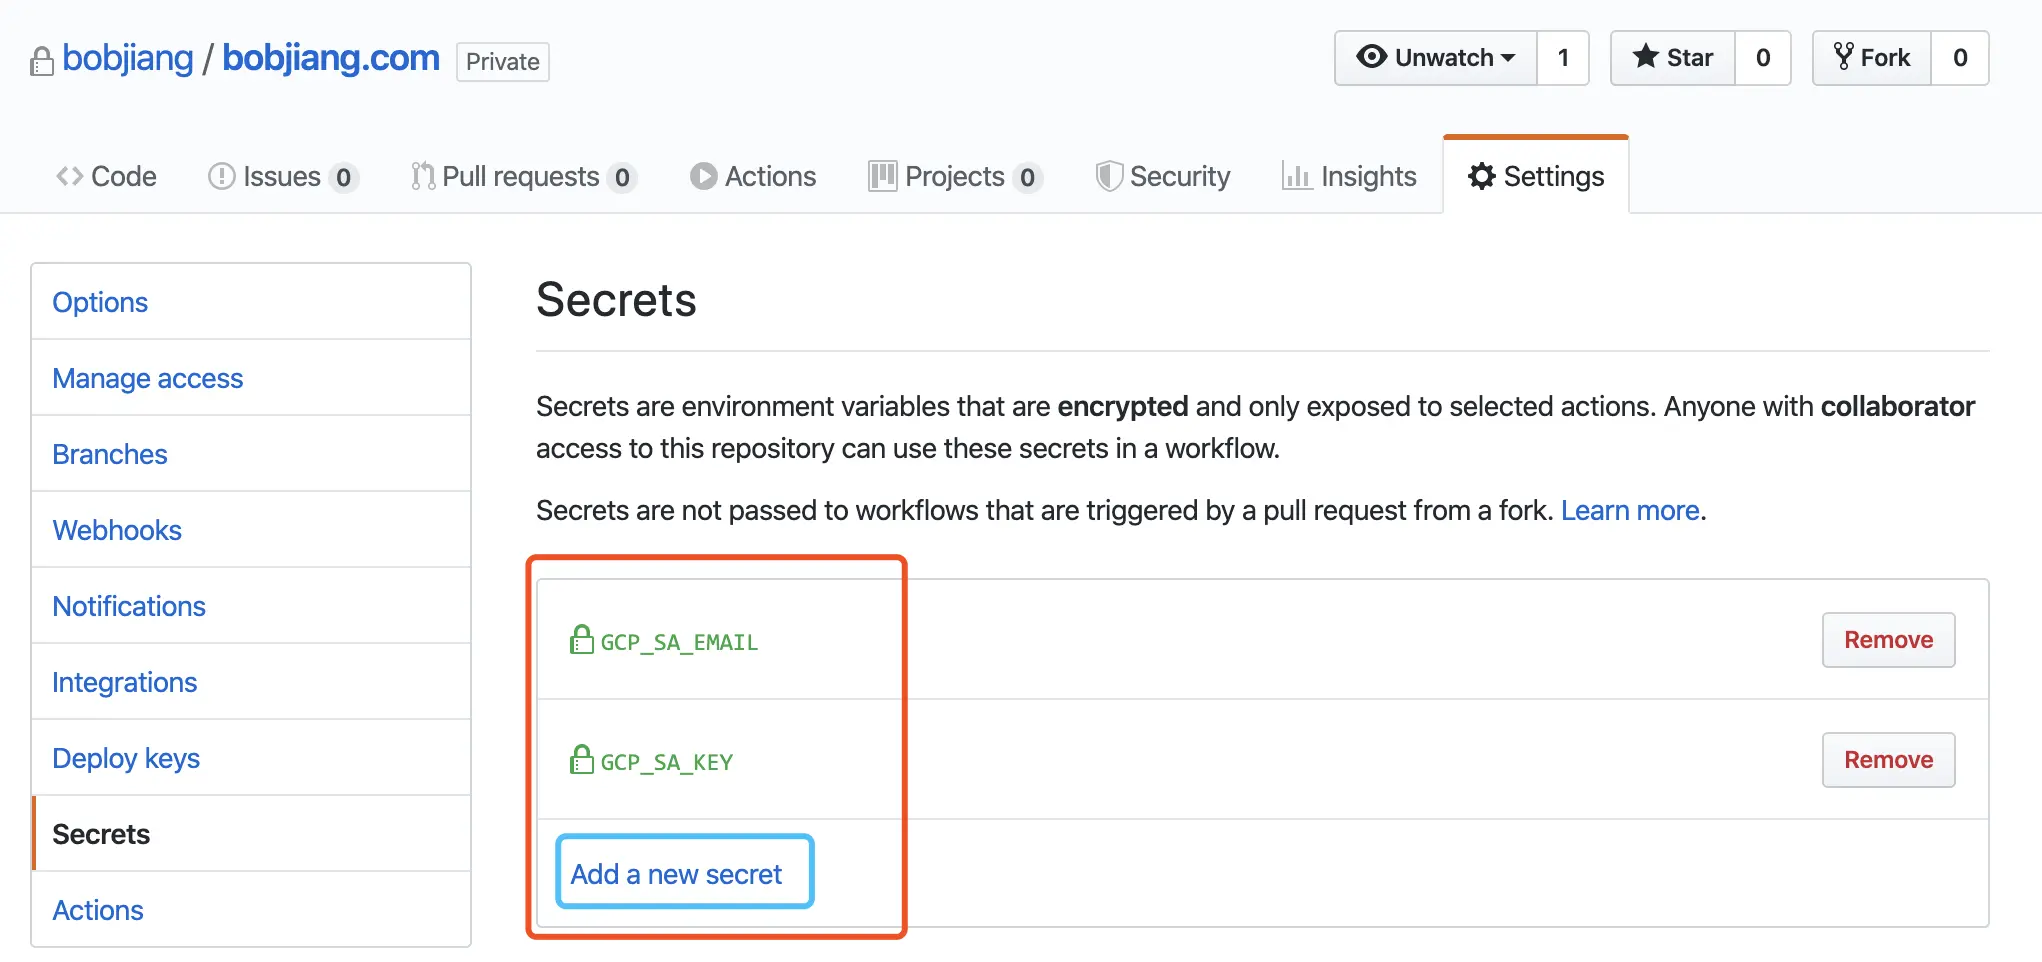Click the star icon to star the repository
Image resolution: width=2042 pixels, height=962 pixels.
[1645, 57]
